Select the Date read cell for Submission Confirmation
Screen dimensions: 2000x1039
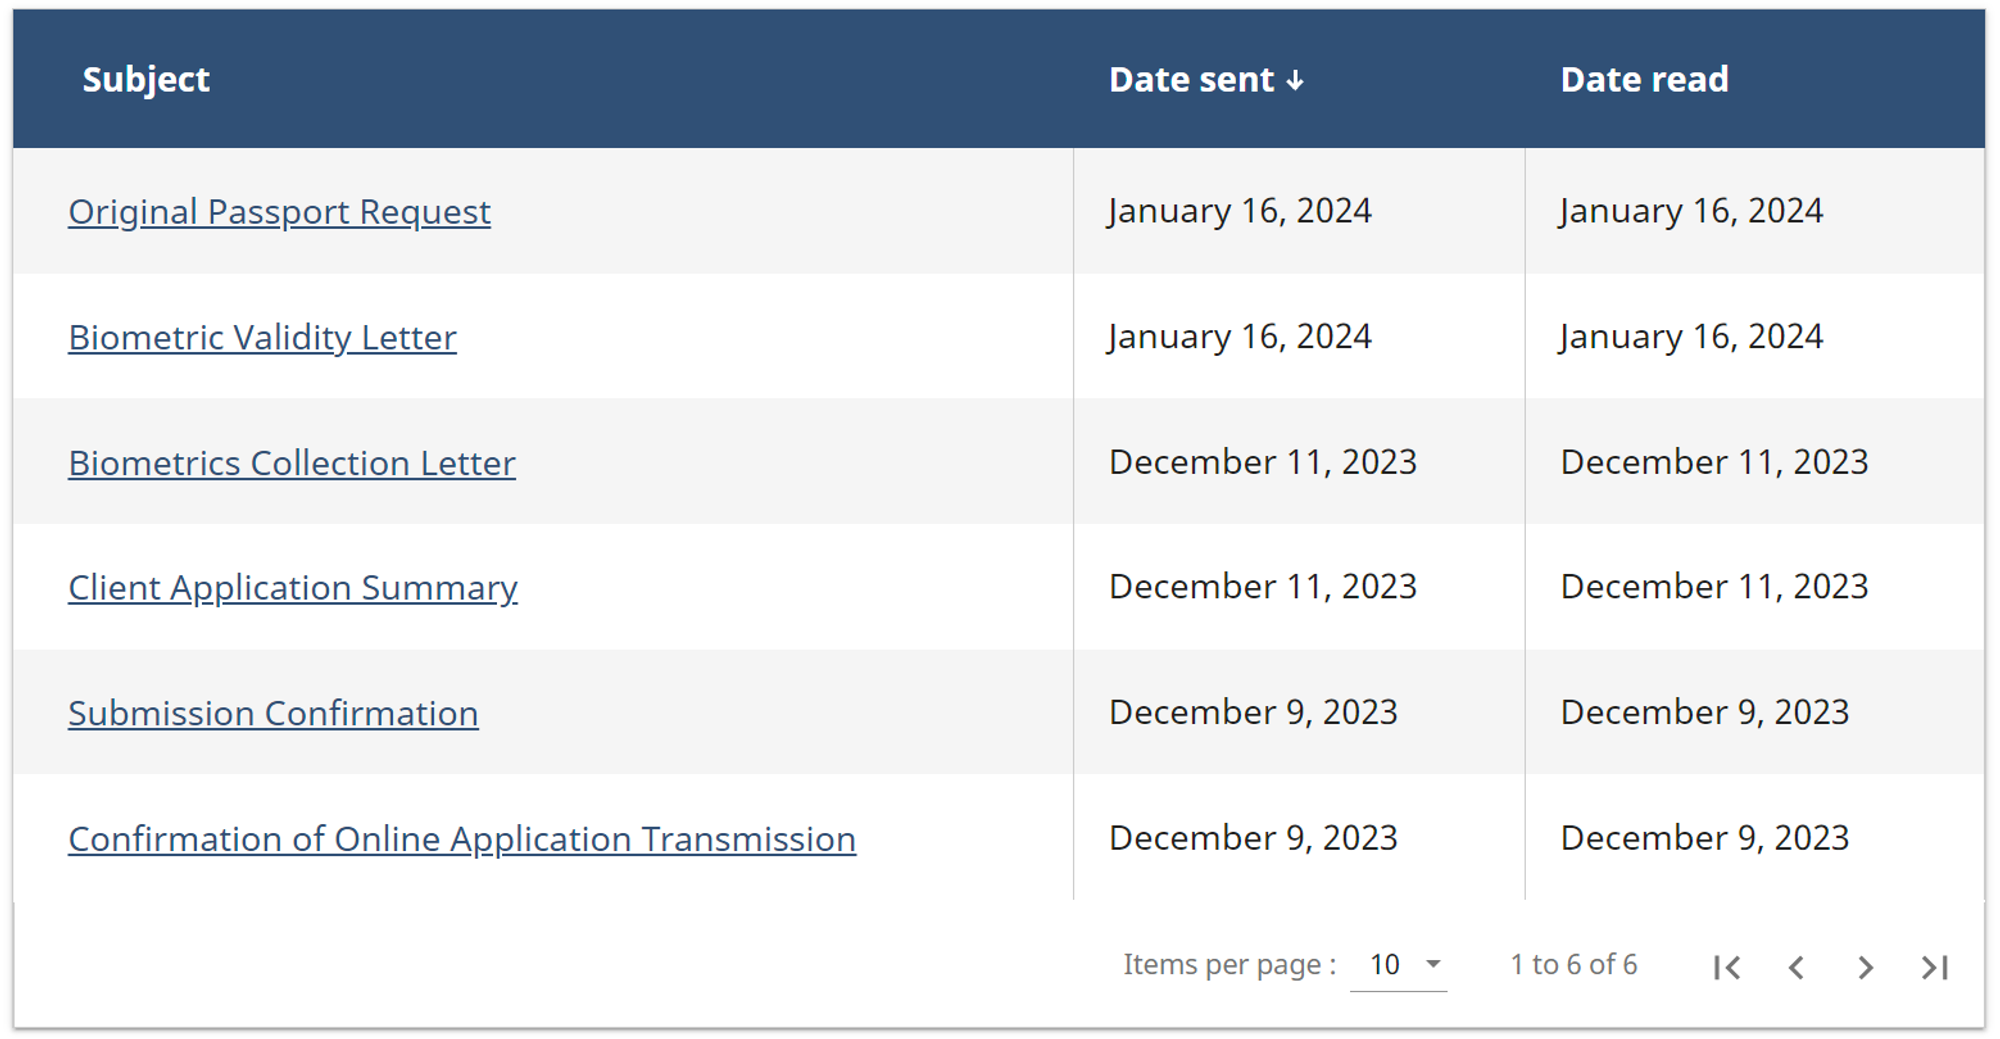1704,712
